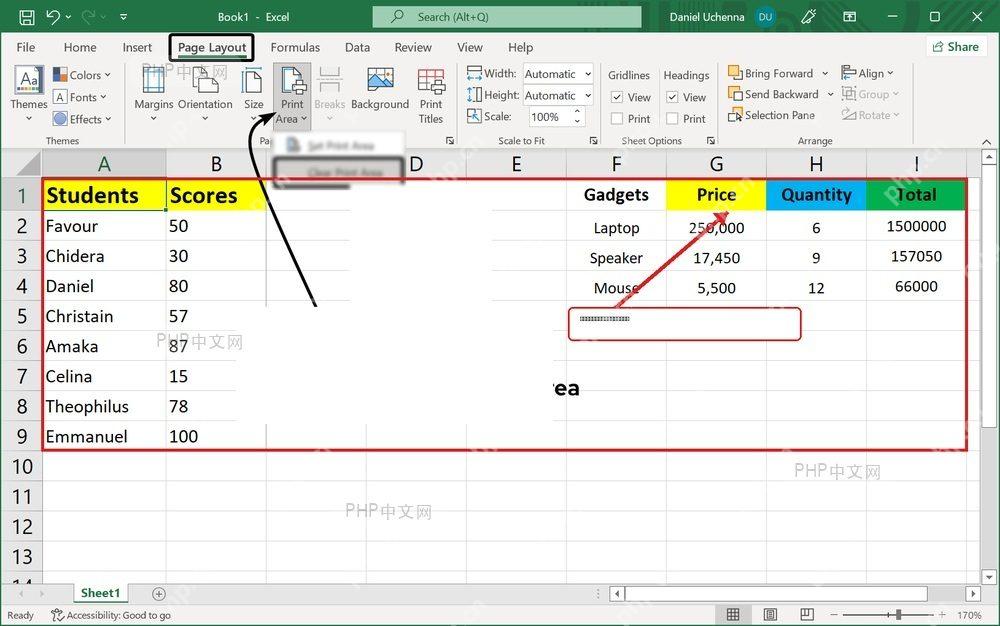1000x626 pixels.
Task: Toggle Headings View checkbox
Action: click(x=672, y=97)
